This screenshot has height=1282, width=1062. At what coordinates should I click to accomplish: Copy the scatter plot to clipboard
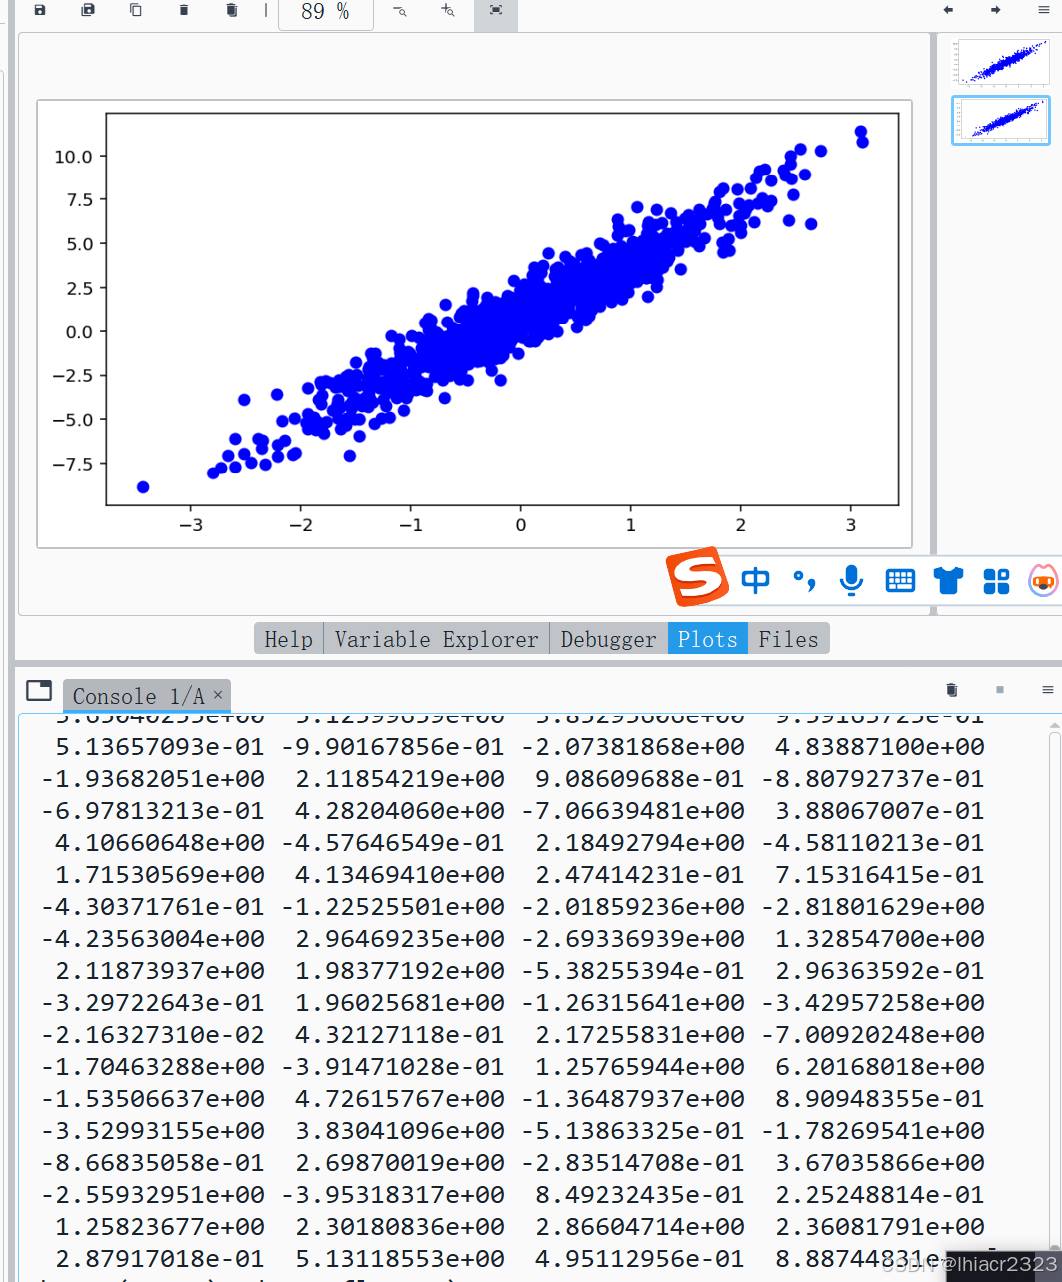135,10
